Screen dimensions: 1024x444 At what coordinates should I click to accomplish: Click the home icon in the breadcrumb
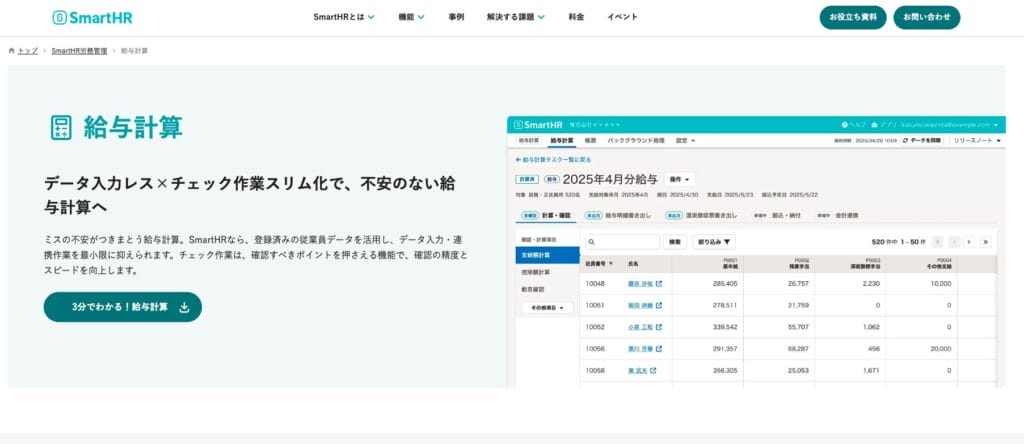(12, 50)
